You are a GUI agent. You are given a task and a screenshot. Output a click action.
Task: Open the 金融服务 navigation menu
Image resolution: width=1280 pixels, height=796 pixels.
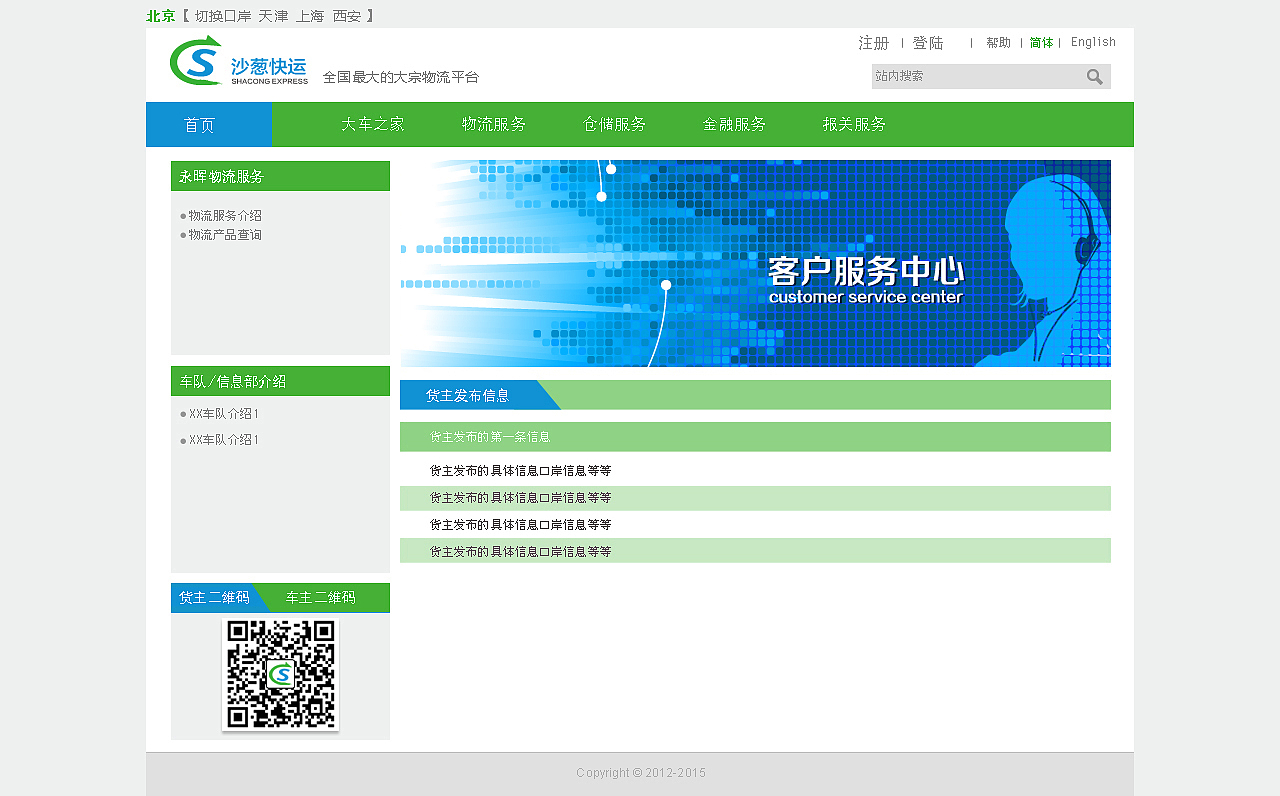pos(734,125)
